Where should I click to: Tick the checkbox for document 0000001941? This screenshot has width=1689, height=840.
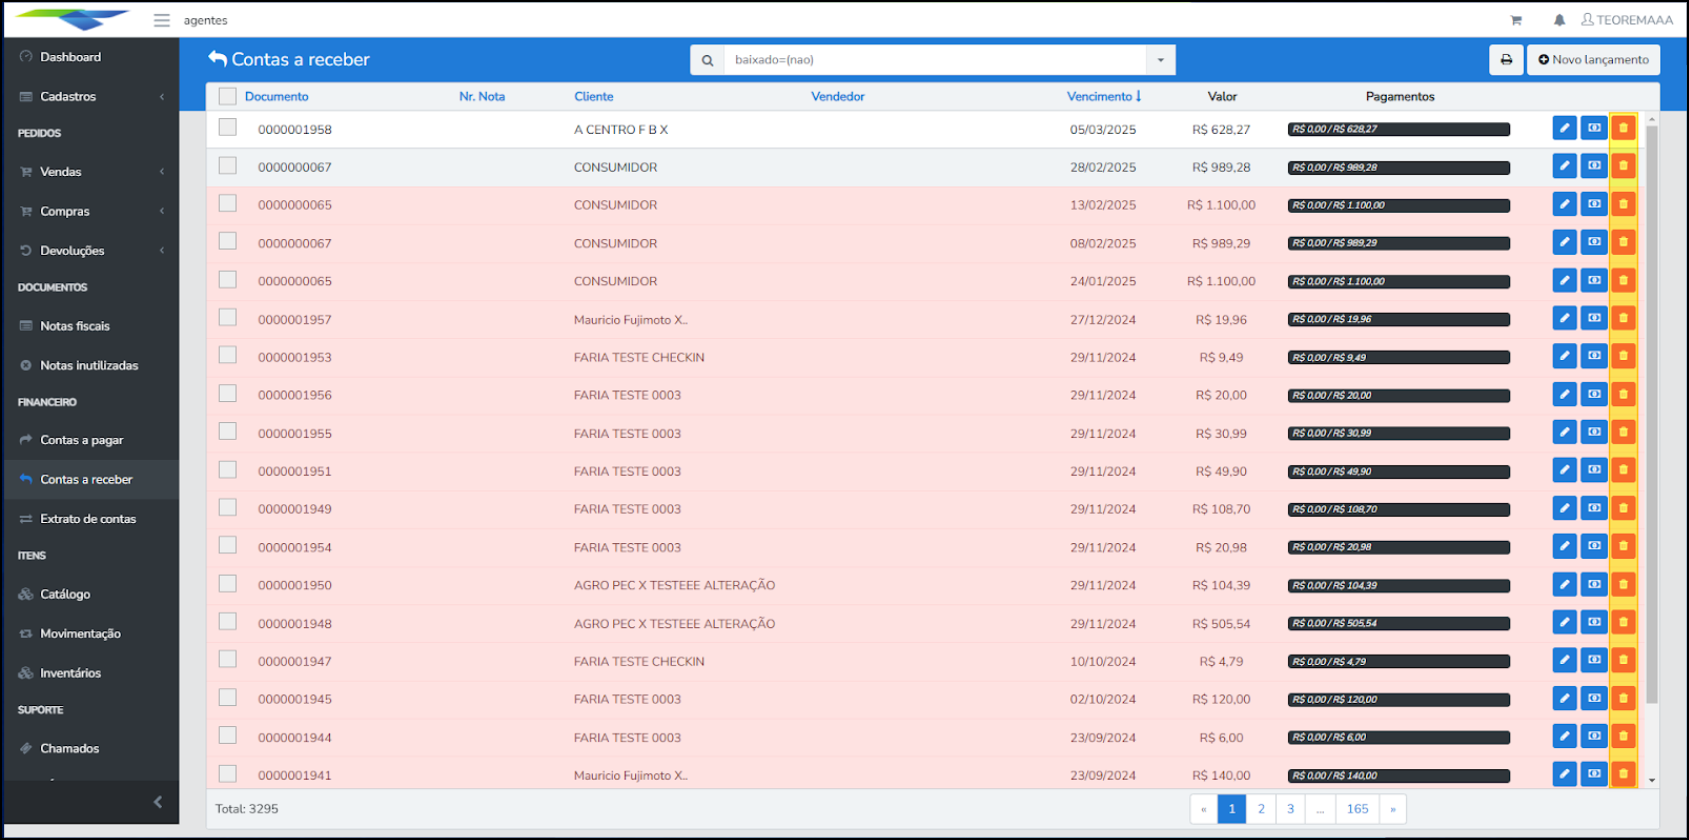228,773
